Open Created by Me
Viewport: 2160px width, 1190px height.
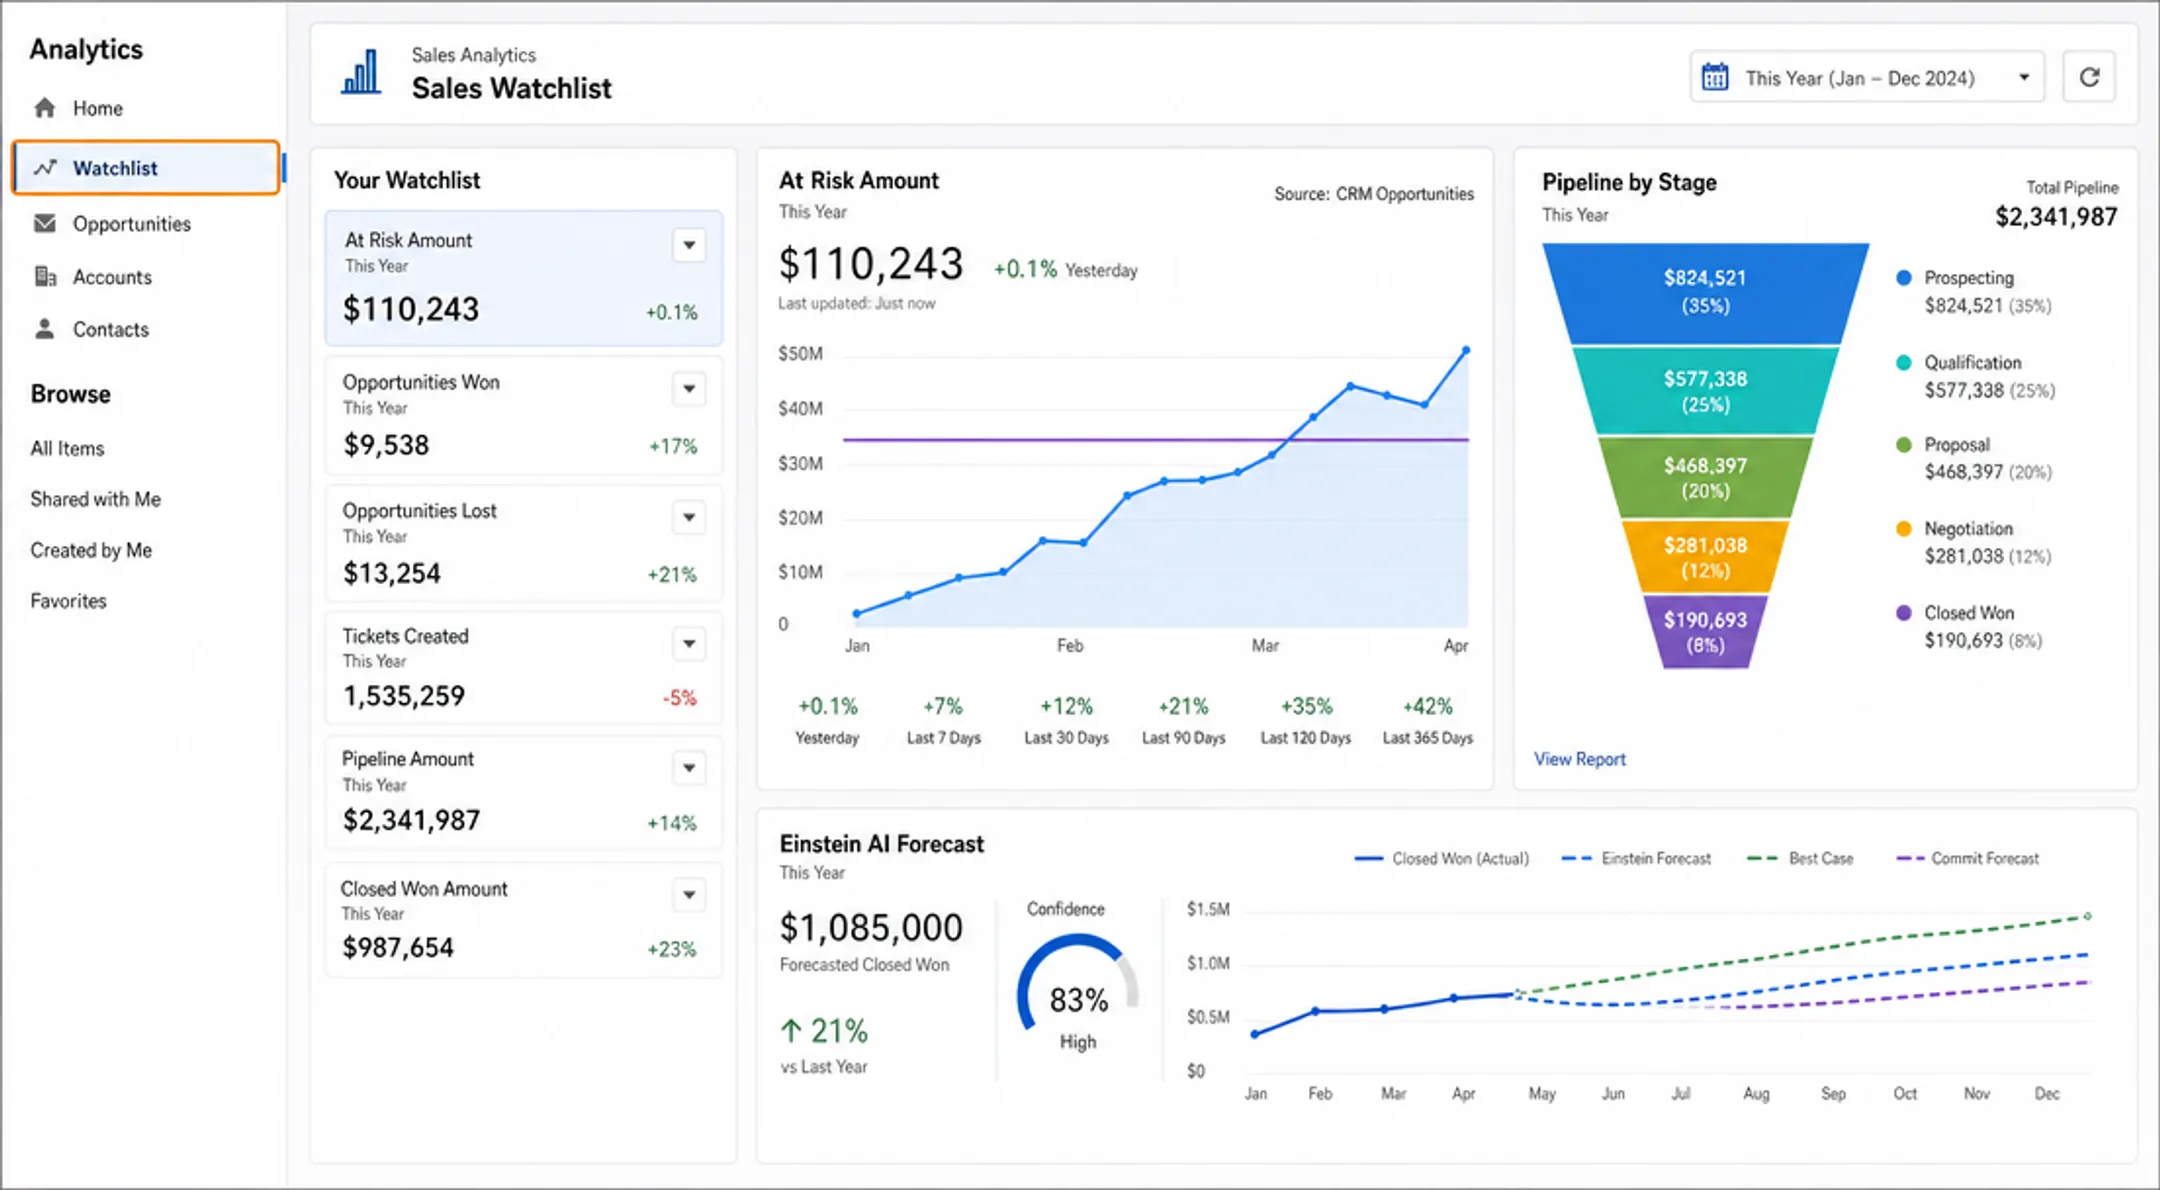click(91, 550)
